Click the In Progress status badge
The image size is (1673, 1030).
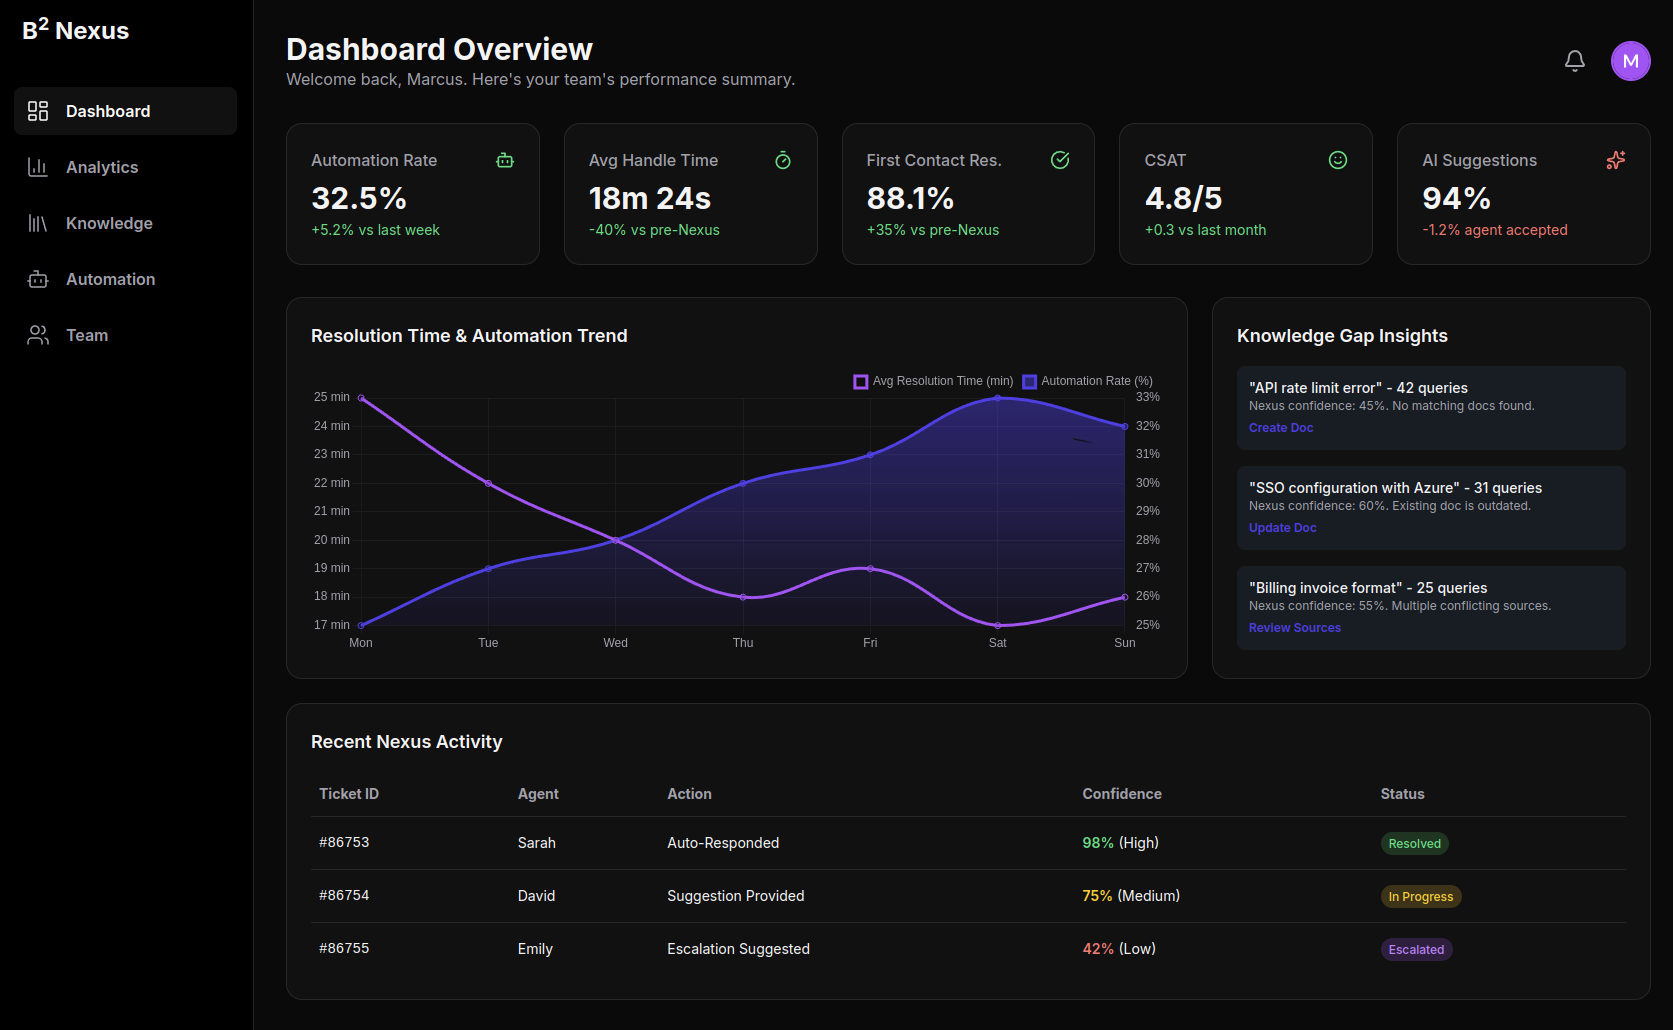tap(1420, 897)
